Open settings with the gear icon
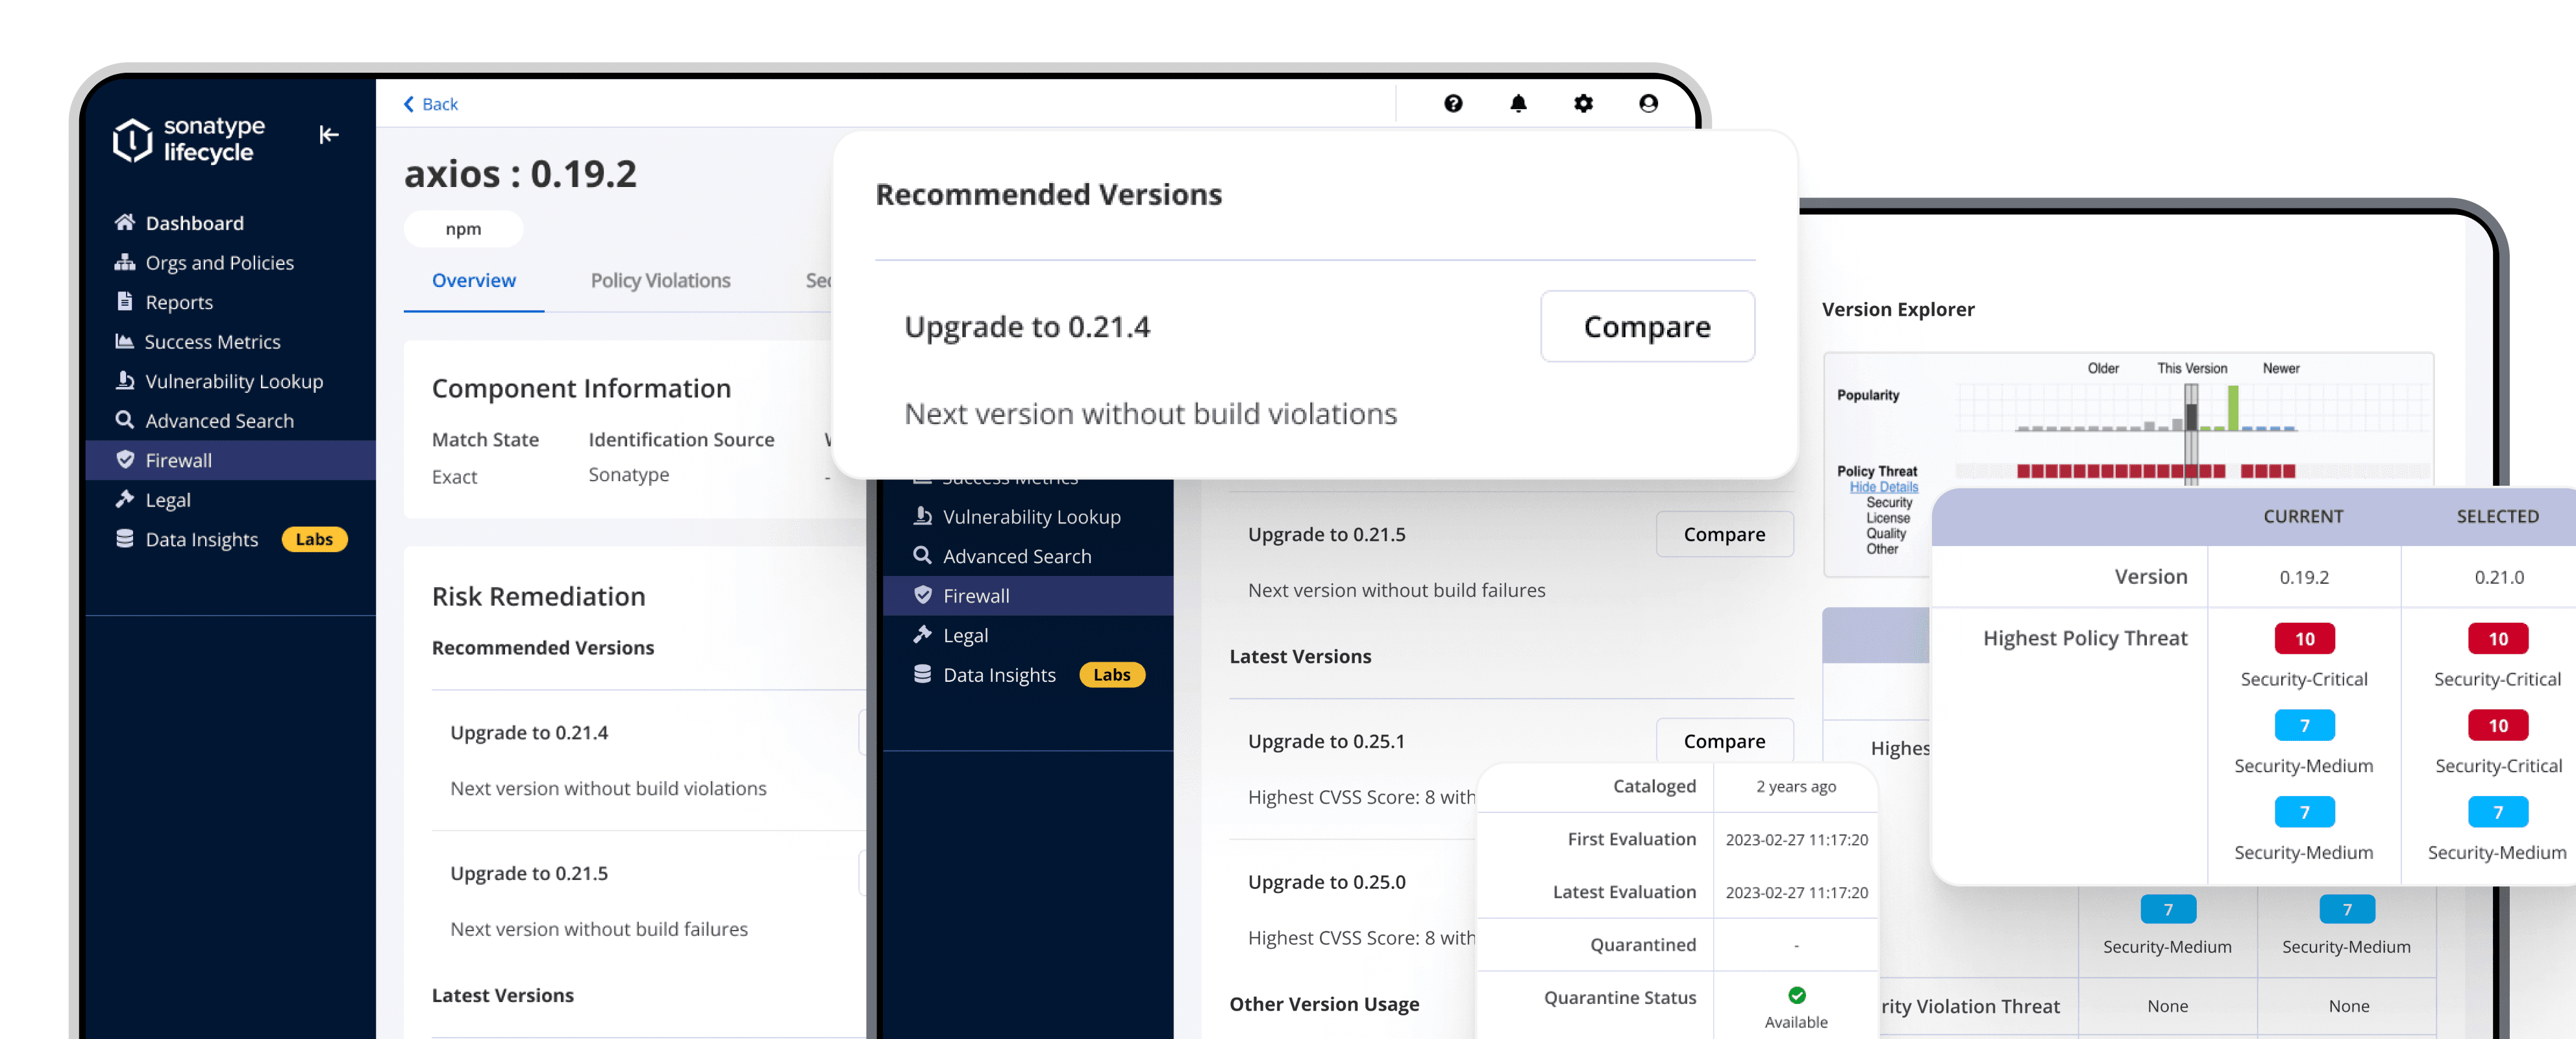Screen dimensions: 2576x1039 [1583, 103]
